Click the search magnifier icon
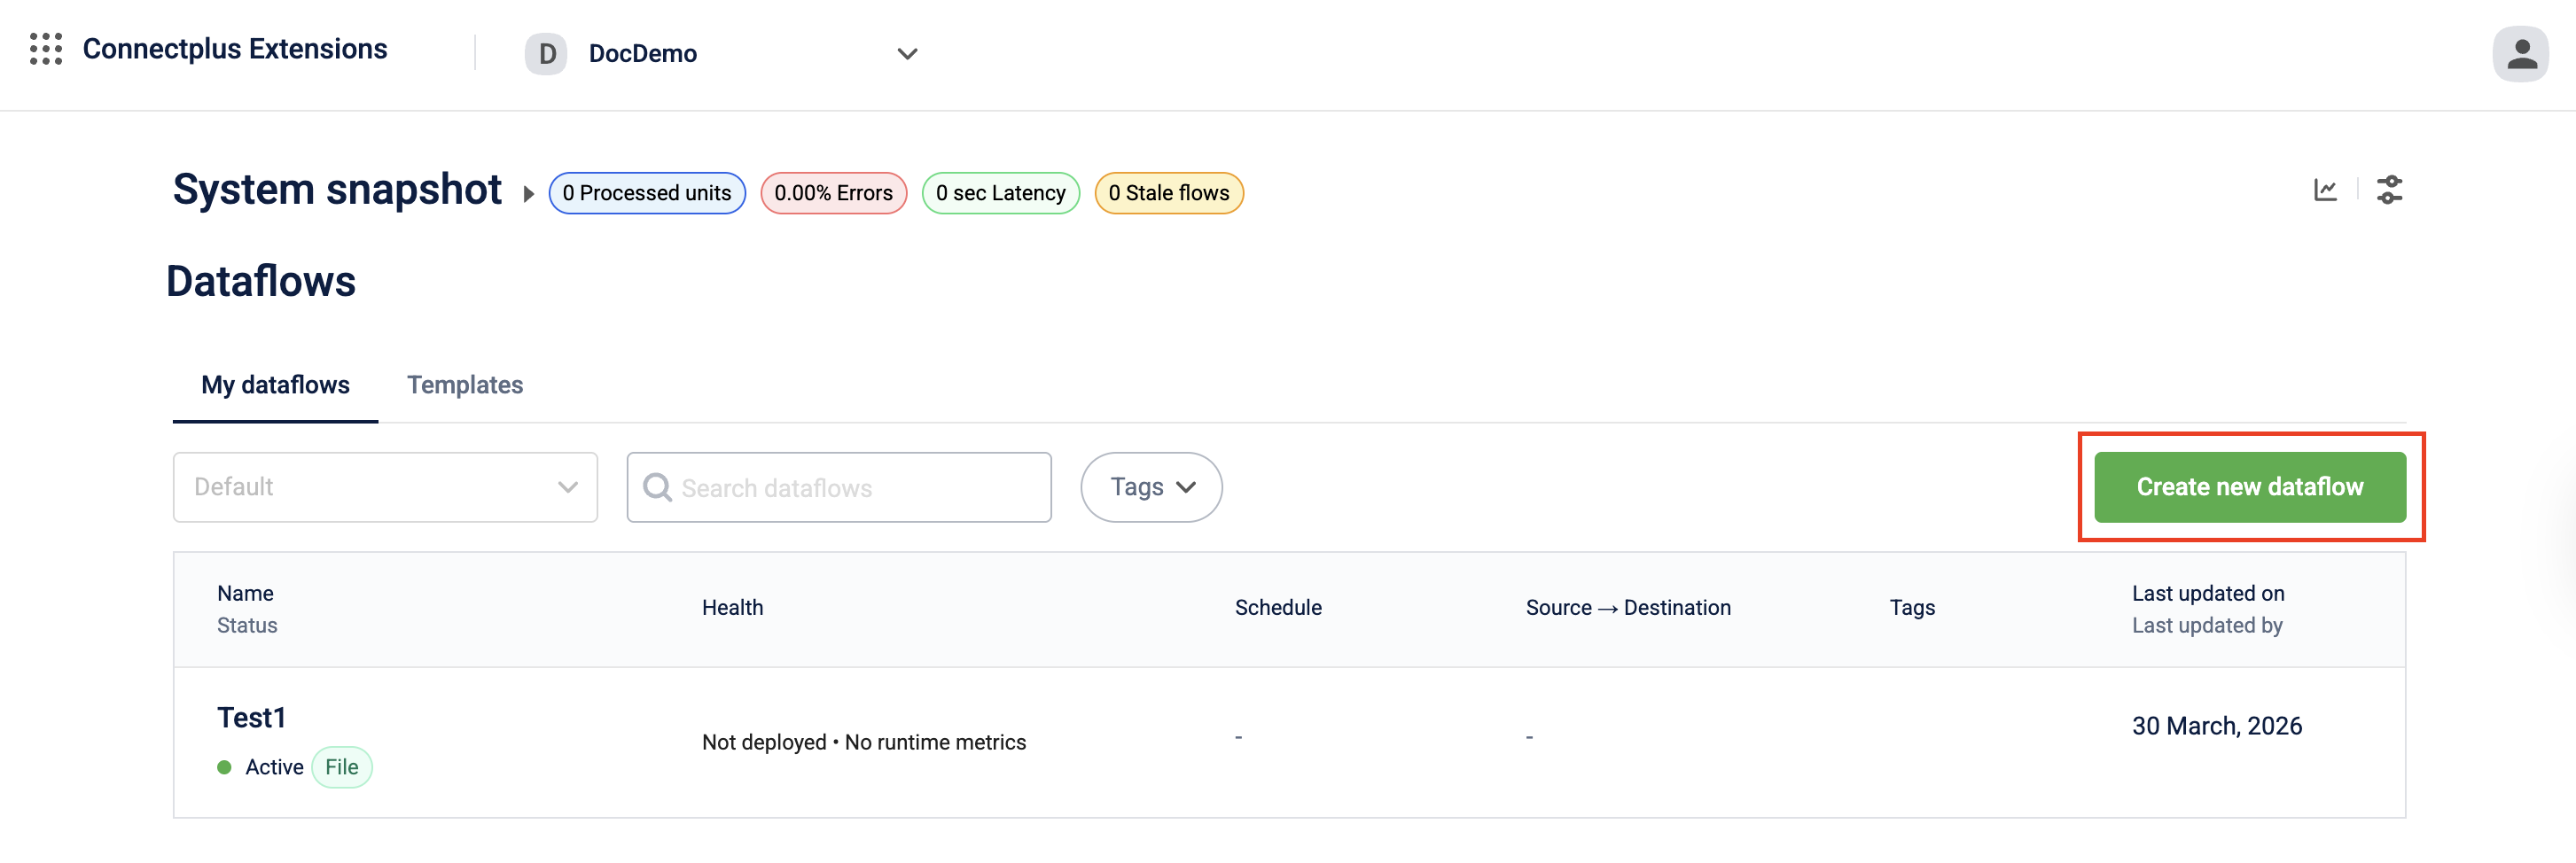 [657, 487]
